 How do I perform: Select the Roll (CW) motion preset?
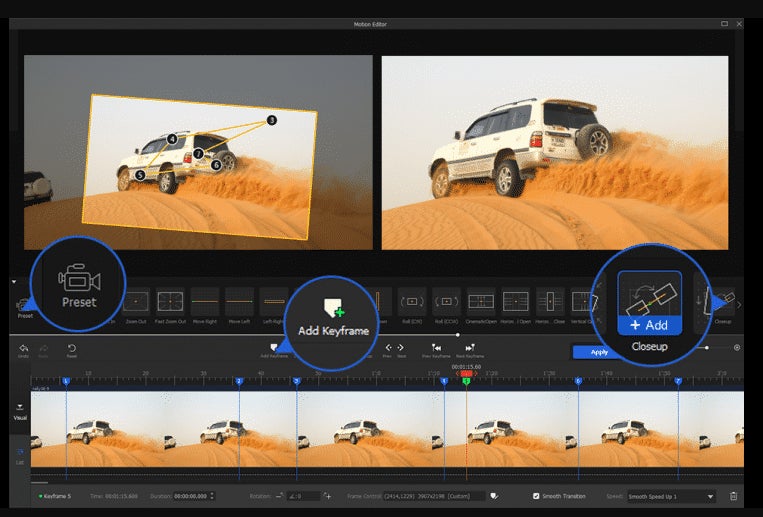[x=412, y=300]
